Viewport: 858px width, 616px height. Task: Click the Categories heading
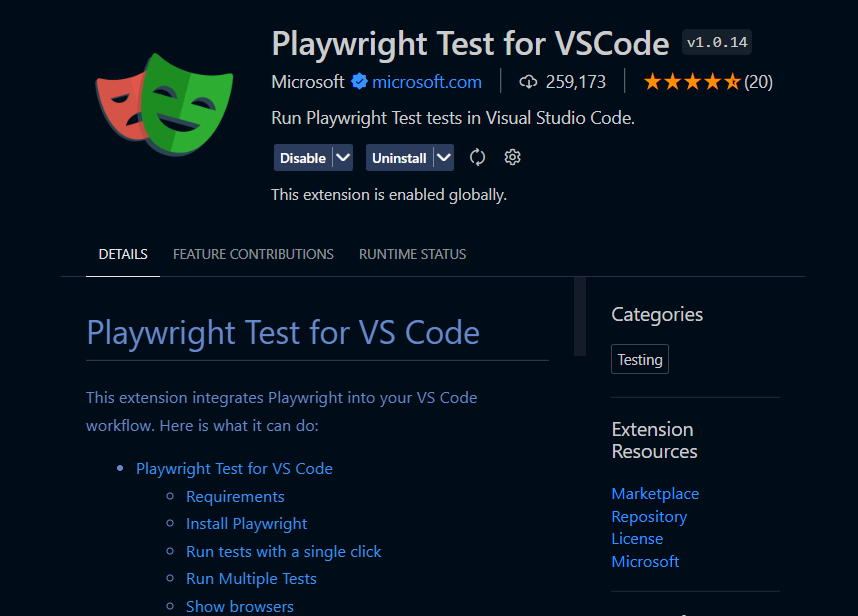point(657,315)
